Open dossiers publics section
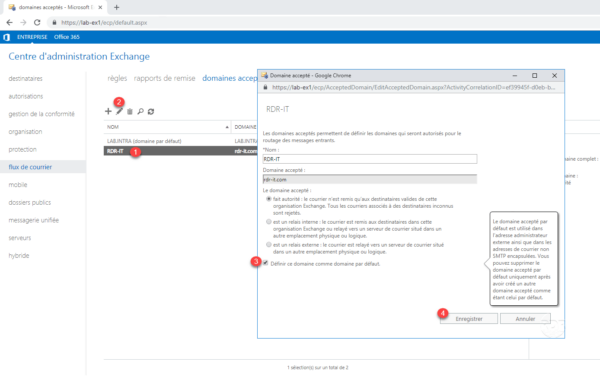 pos(30,202)
